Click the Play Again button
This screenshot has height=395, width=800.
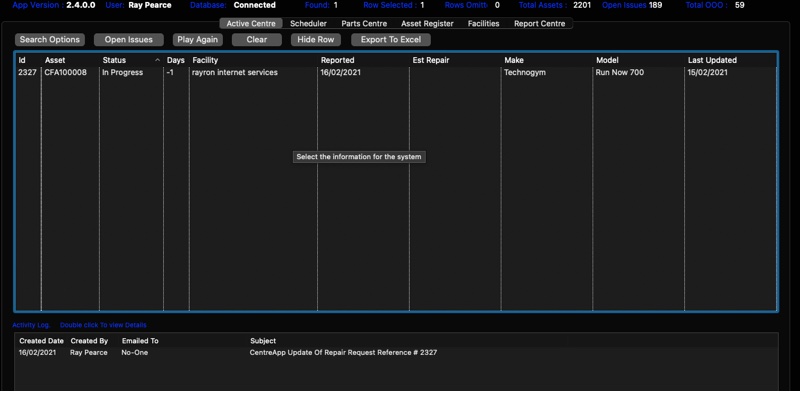point(197,40)
